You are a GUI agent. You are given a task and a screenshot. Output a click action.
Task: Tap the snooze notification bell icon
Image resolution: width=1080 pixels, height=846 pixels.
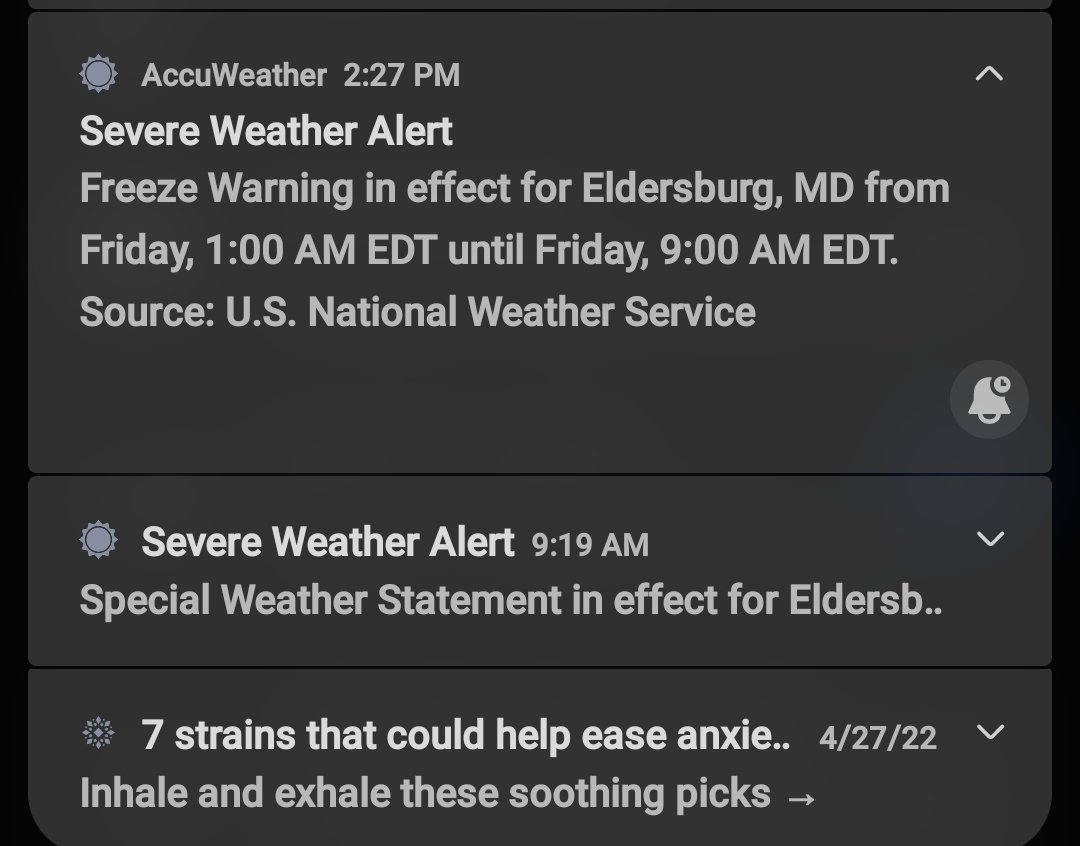point(989,400)
